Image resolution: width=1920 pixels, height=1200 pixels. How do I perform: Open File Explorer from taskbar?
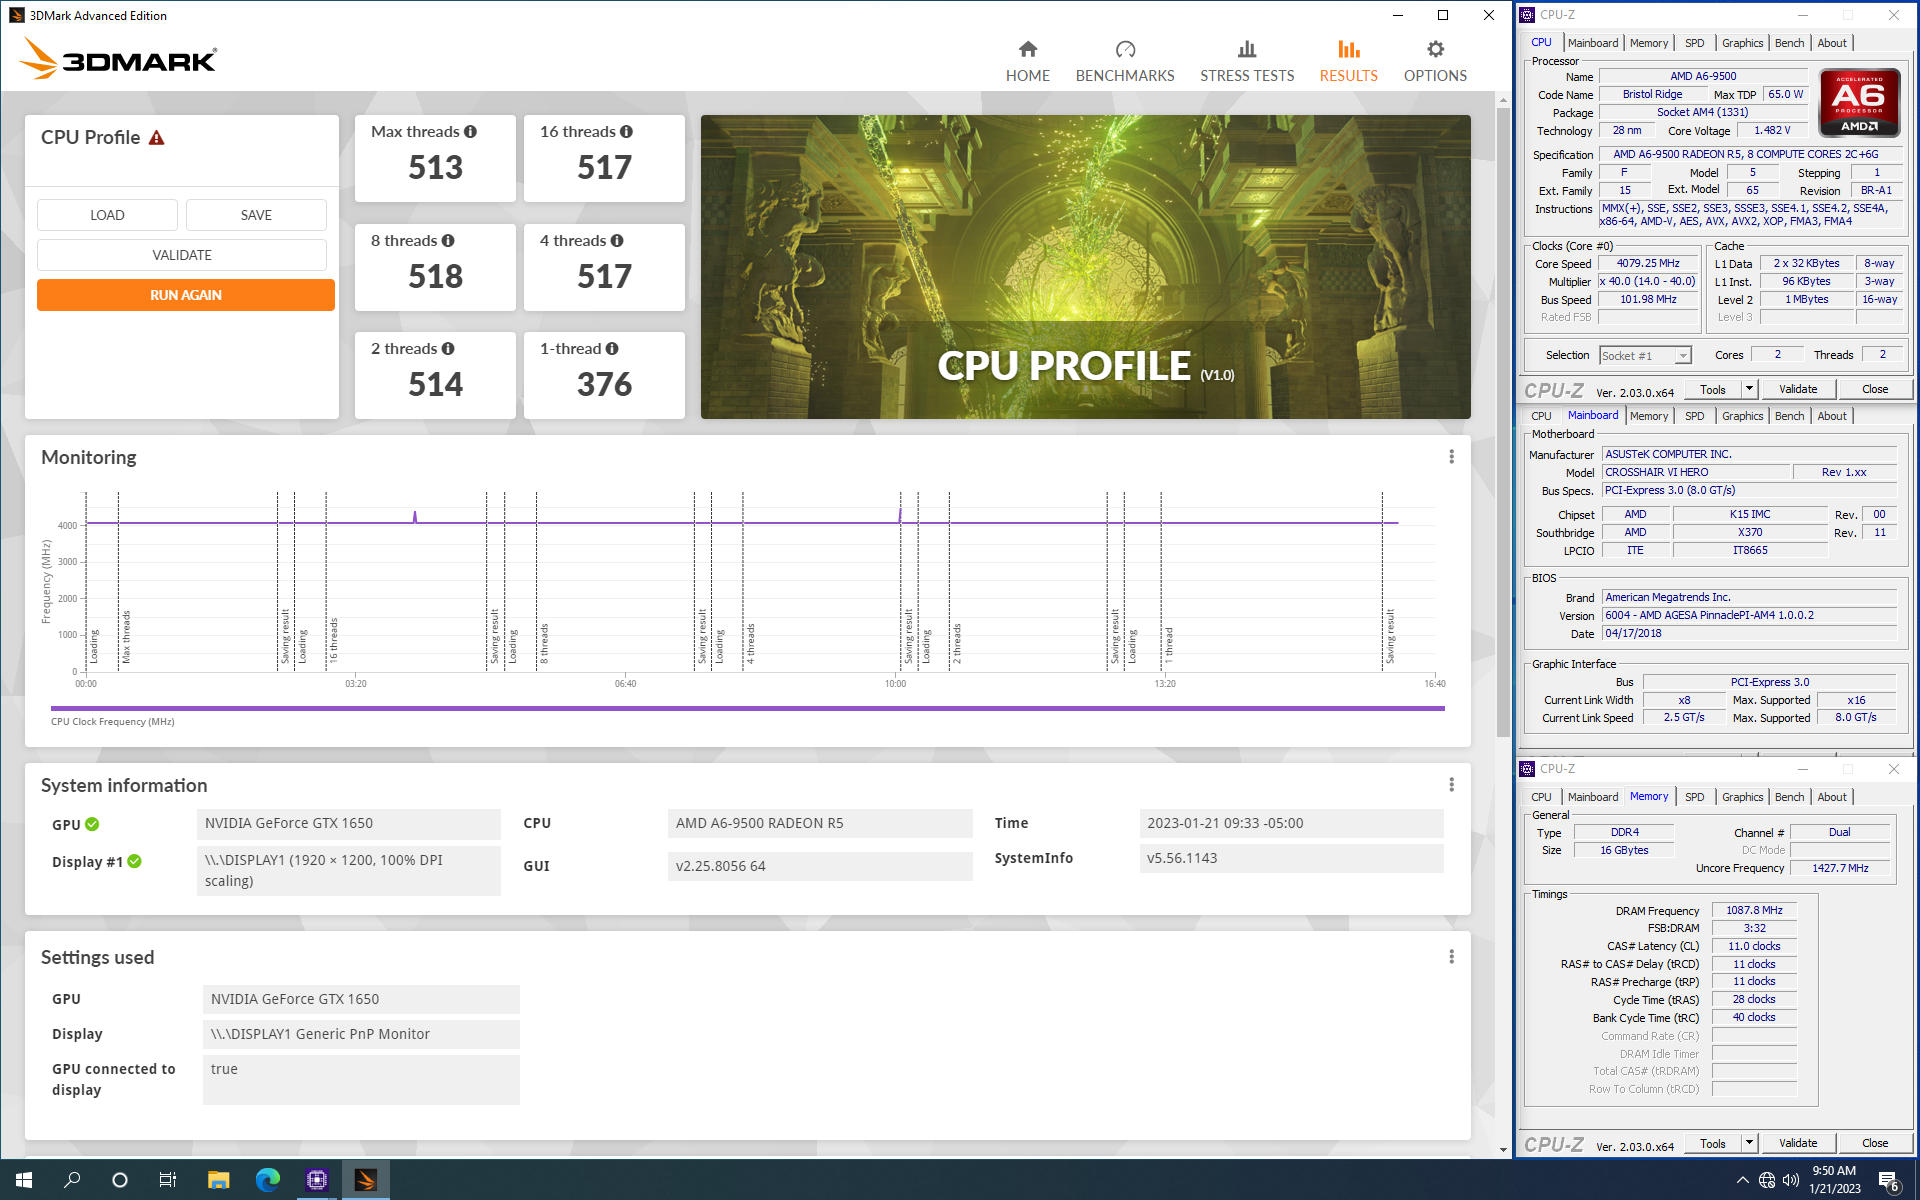[218, 1180]
